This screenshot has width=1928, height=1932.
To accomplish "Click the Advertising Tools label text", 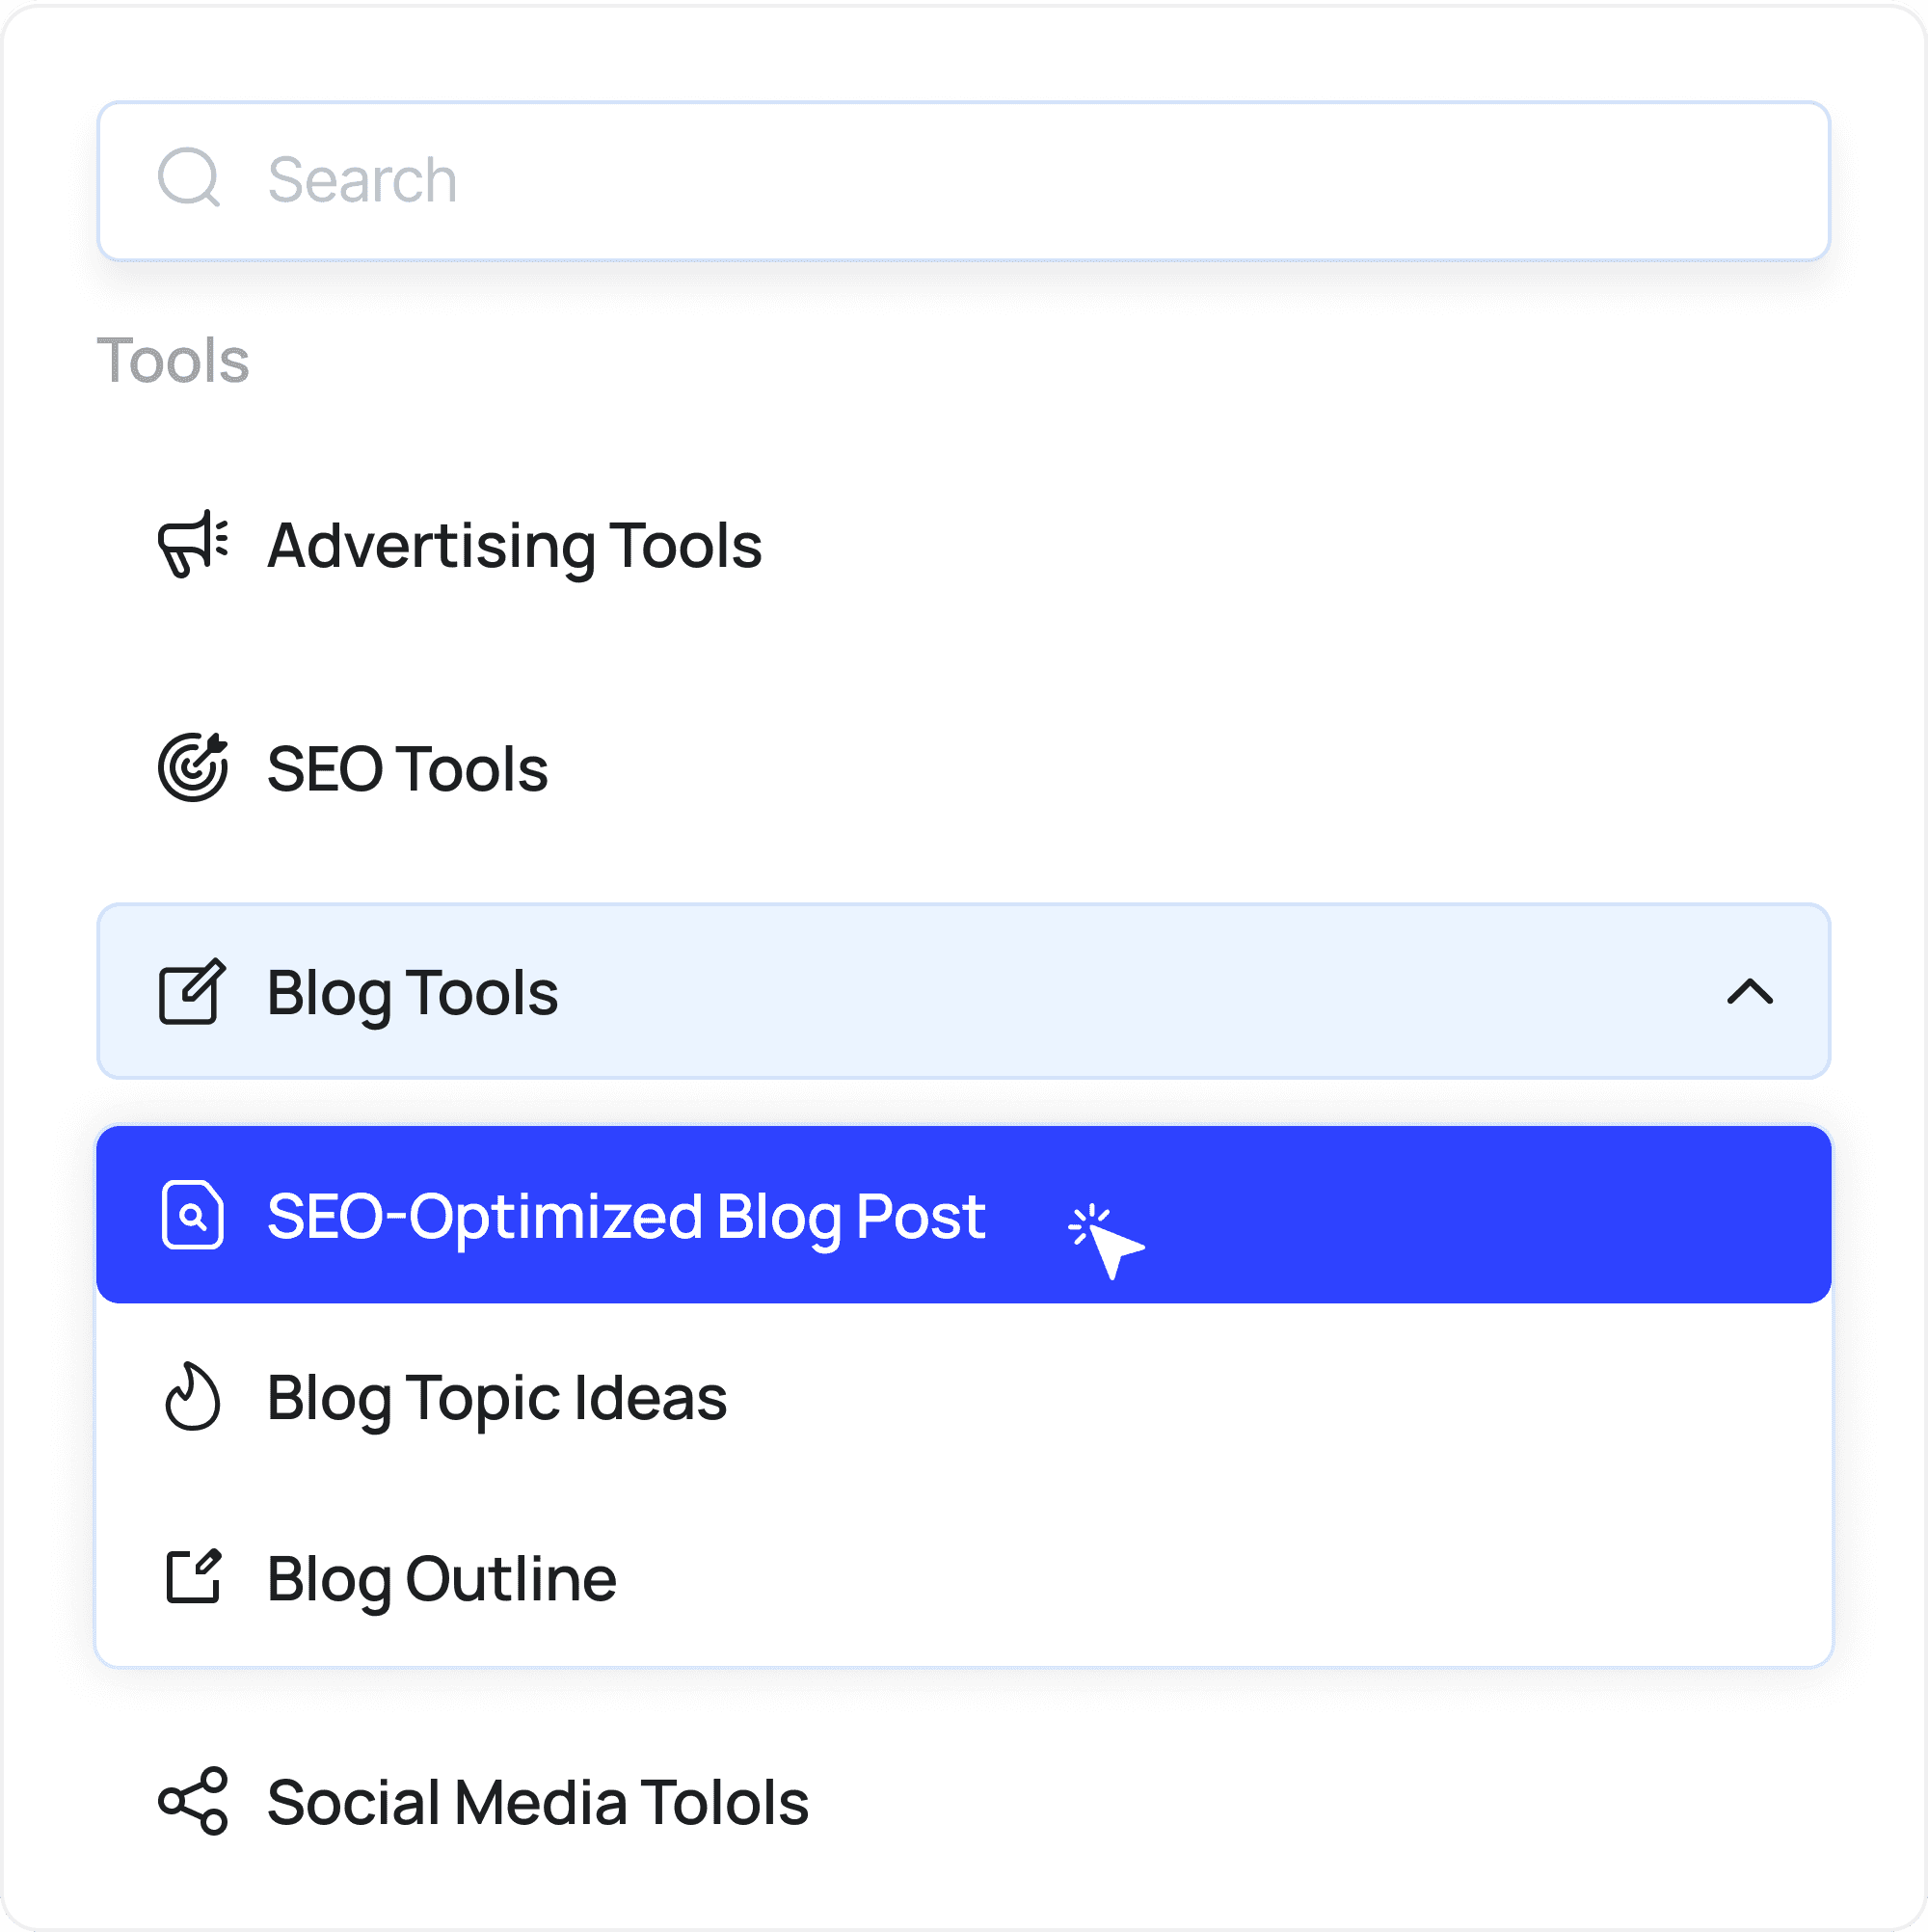I will pos(514,546).
